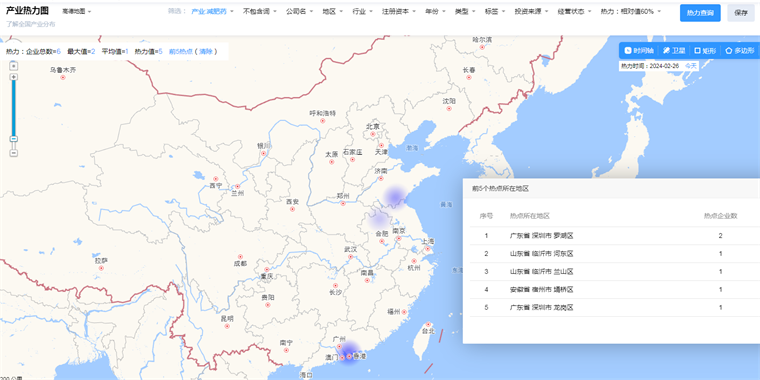Click the 台北 city marker
Image resolution: width=760 pixels, height=380 pixels.
tap(428, 324)
